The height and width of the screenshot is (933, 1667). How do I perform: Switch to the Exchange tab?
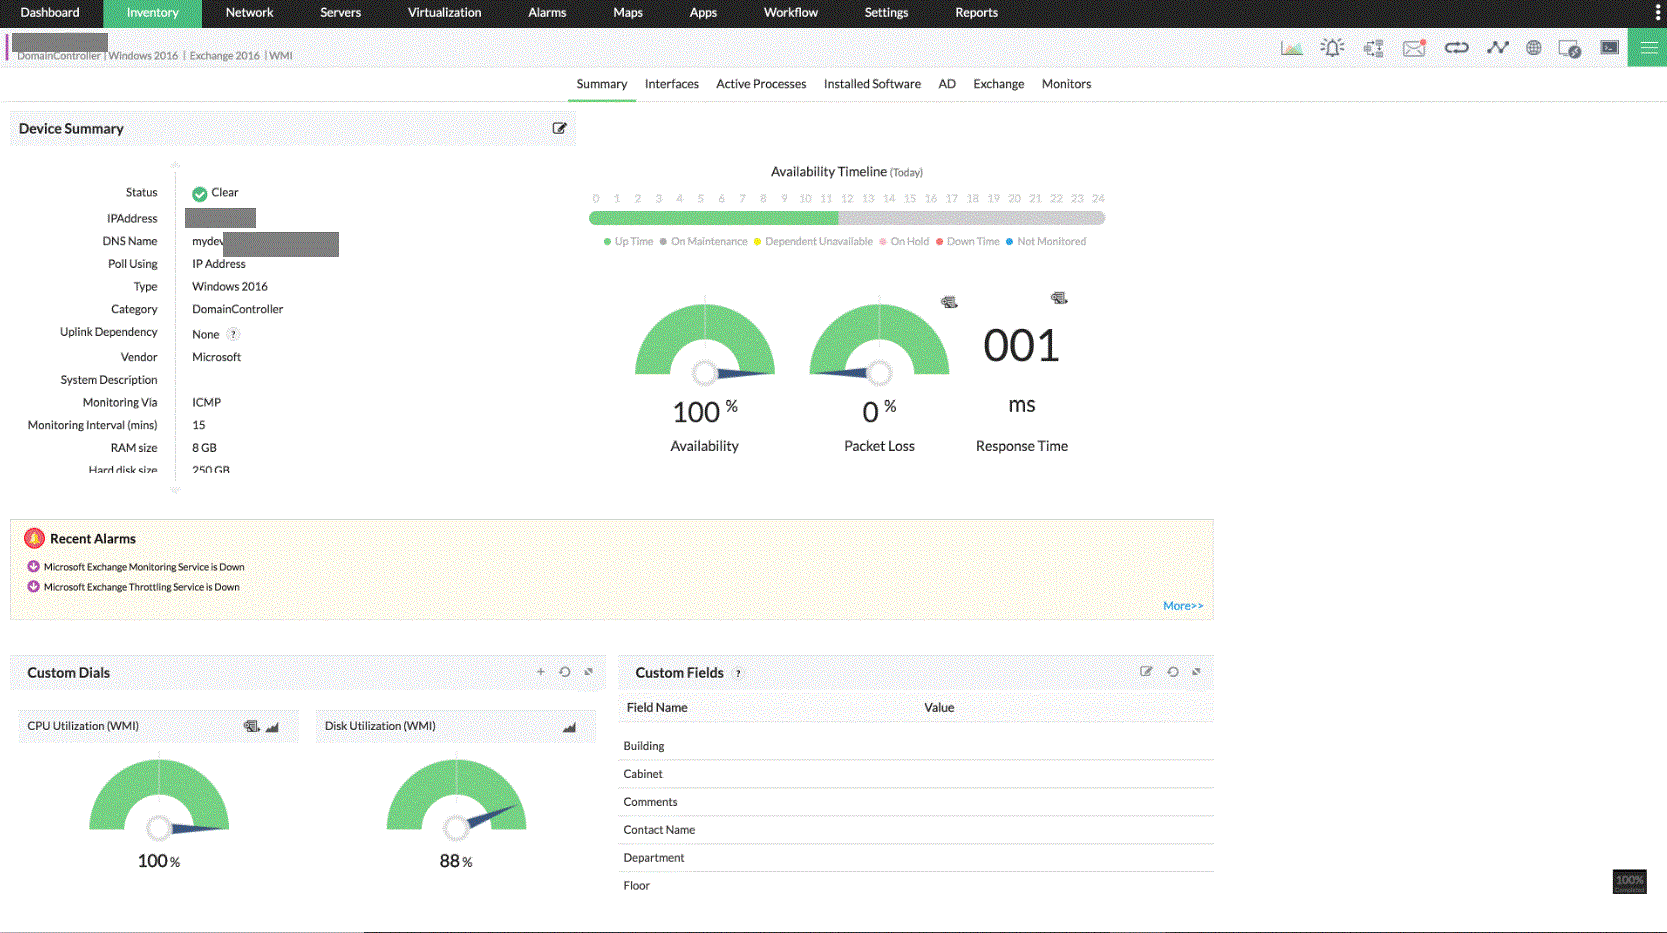[x=998, y=84]
